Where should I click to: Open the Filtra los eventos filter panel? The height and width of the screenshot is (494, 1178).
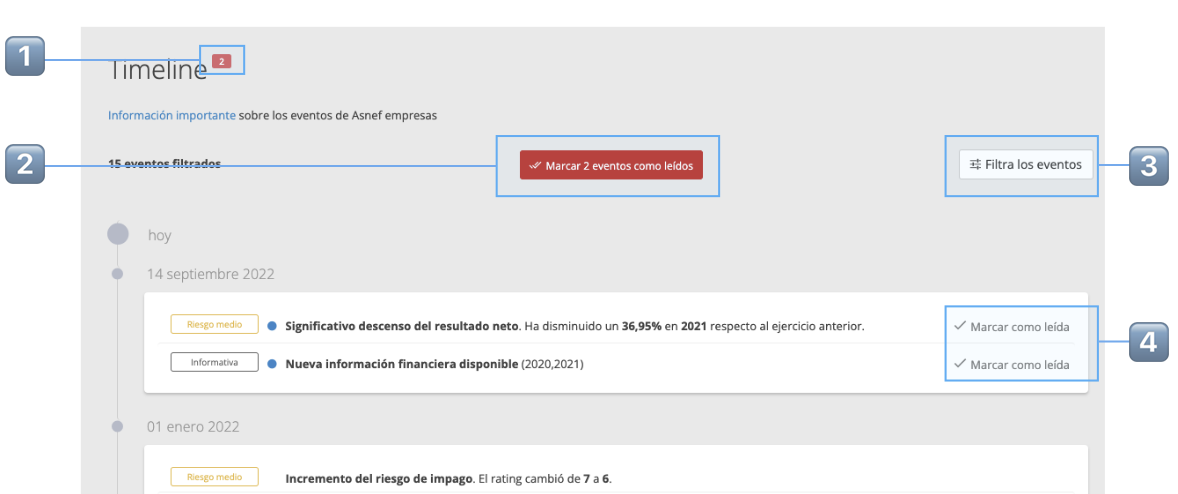pos(1025,164)
